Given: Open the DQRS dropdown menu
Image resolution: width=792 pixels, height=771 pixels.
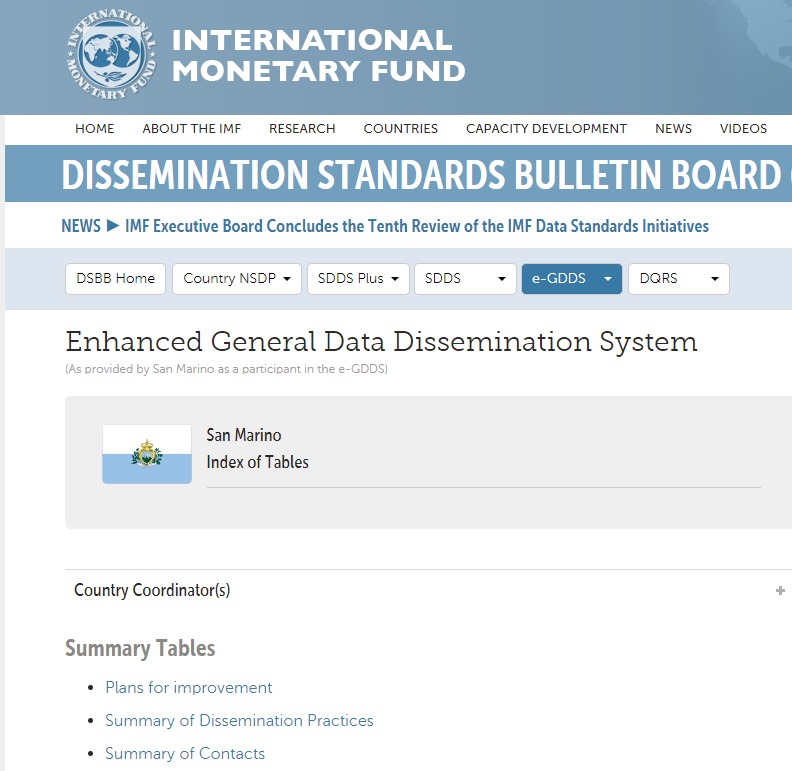Looking at the screenshot, I should click(678, 278).
